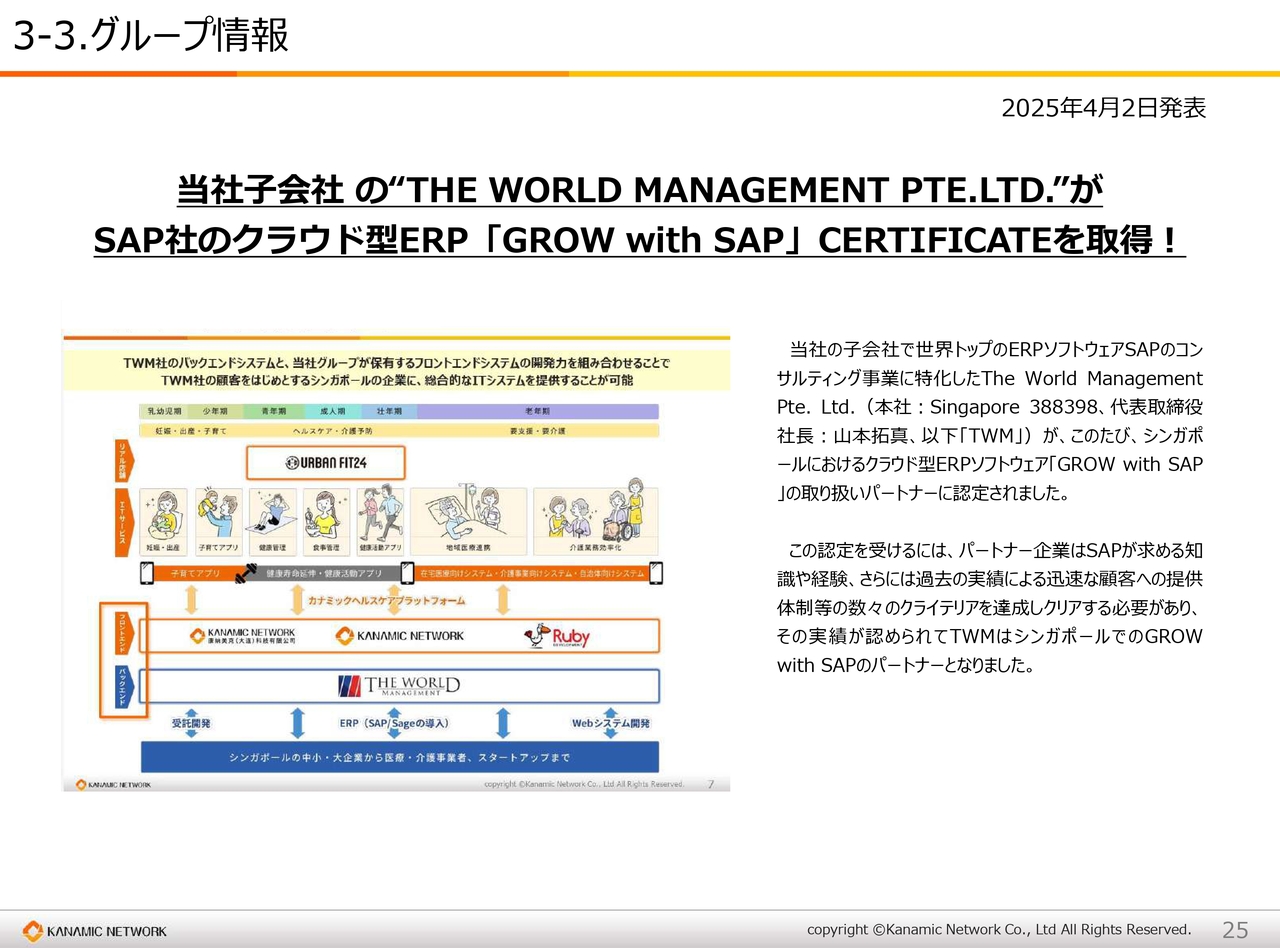Click the 在宅医療向けシステム orange bar segment

[x=532, y=574]
